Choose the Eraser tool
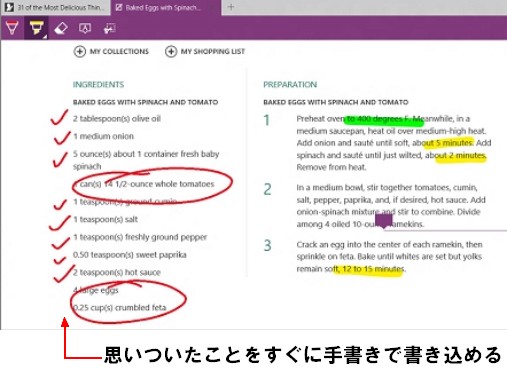 pos(61,28)
